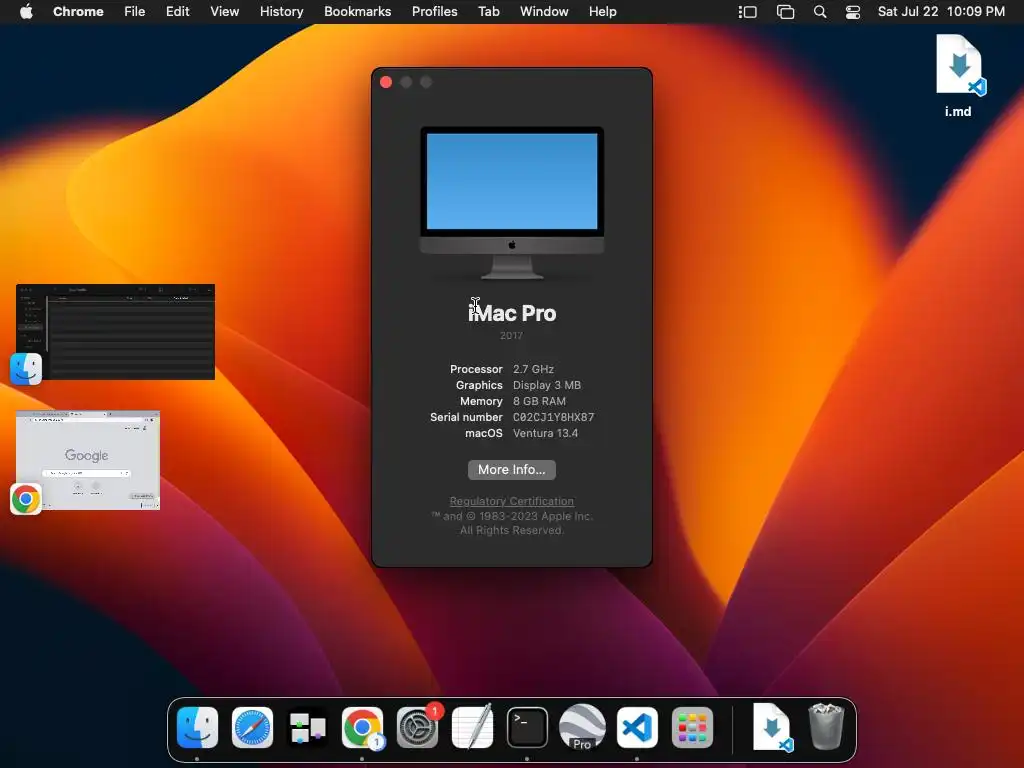Image resolution: width=1024 pixels, height=768 pixels.
Task: Open System Settings from the Dock
Action: 418,728
